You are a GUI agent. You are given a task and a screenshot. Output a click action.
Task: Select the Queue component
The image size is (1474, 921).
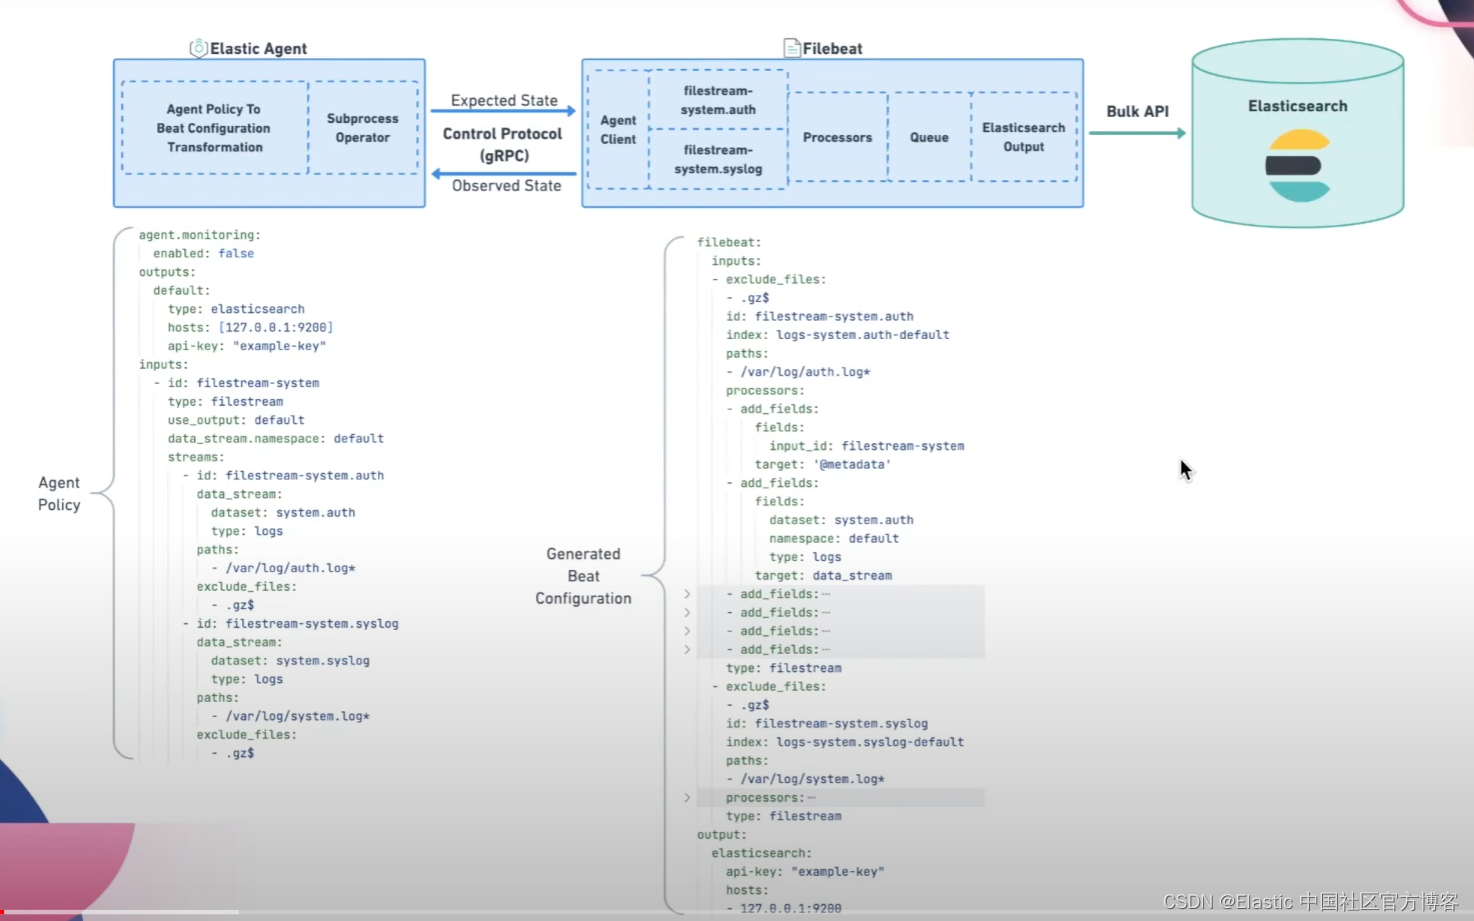pos(928,137)
